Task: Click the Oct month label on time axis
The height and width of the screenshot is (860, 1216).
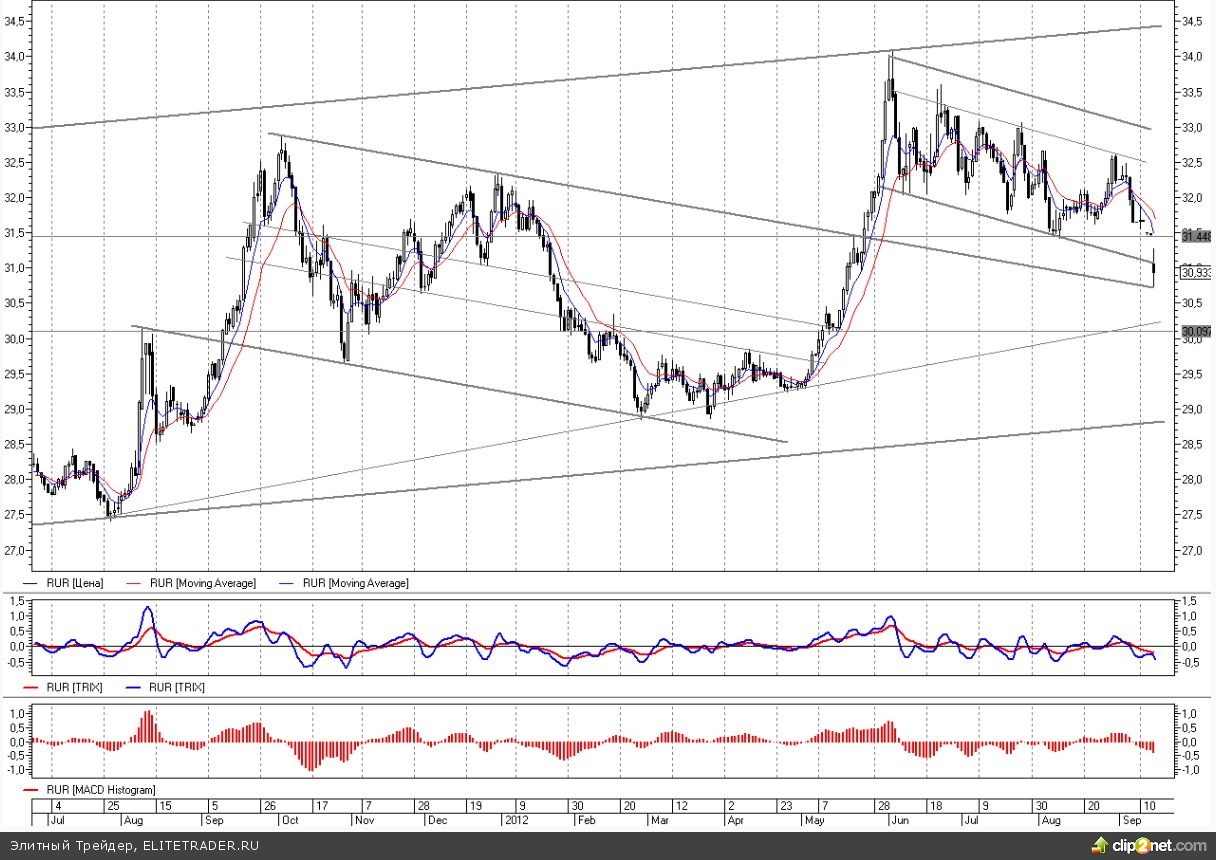Action: 290,819
